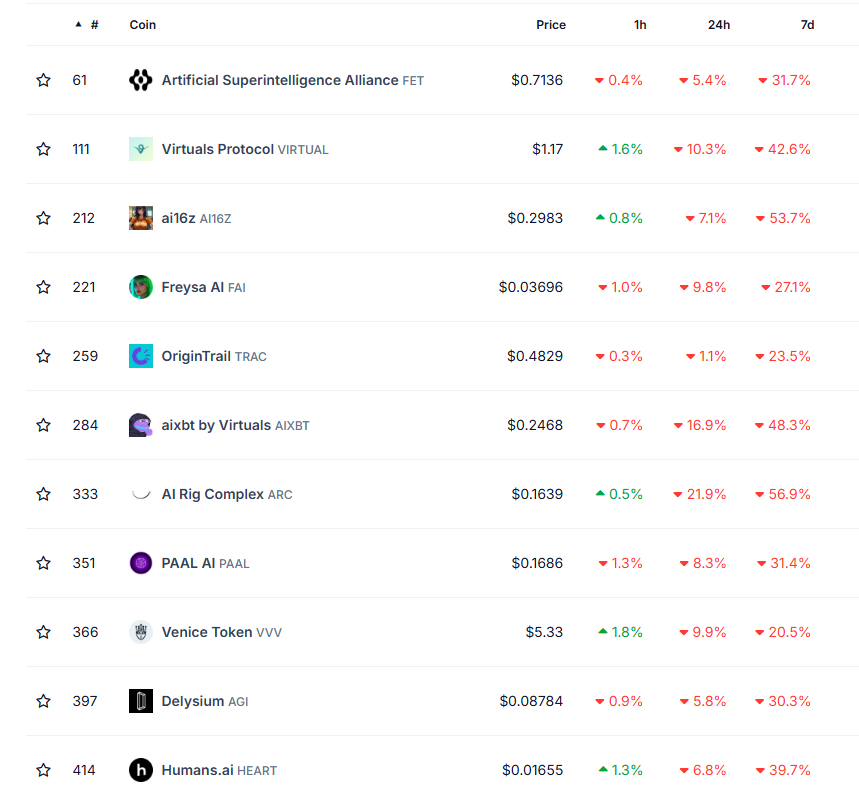This screenshot has width=859, height=796.
Task: Sort by the 7d column header
Action: 807,25
